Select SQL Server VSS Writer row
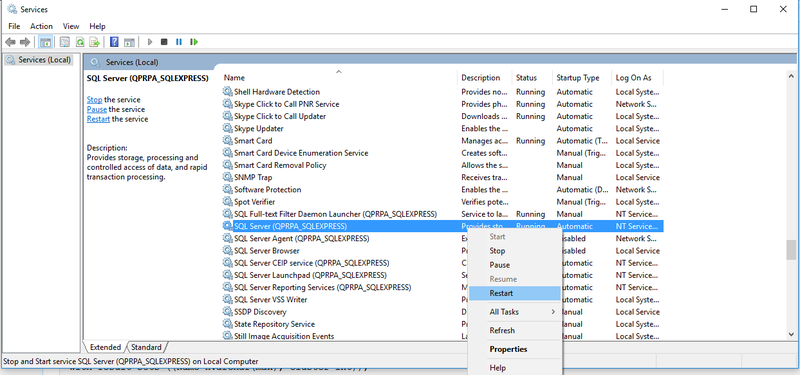The image size is (800, 375). tap(443, 299)
